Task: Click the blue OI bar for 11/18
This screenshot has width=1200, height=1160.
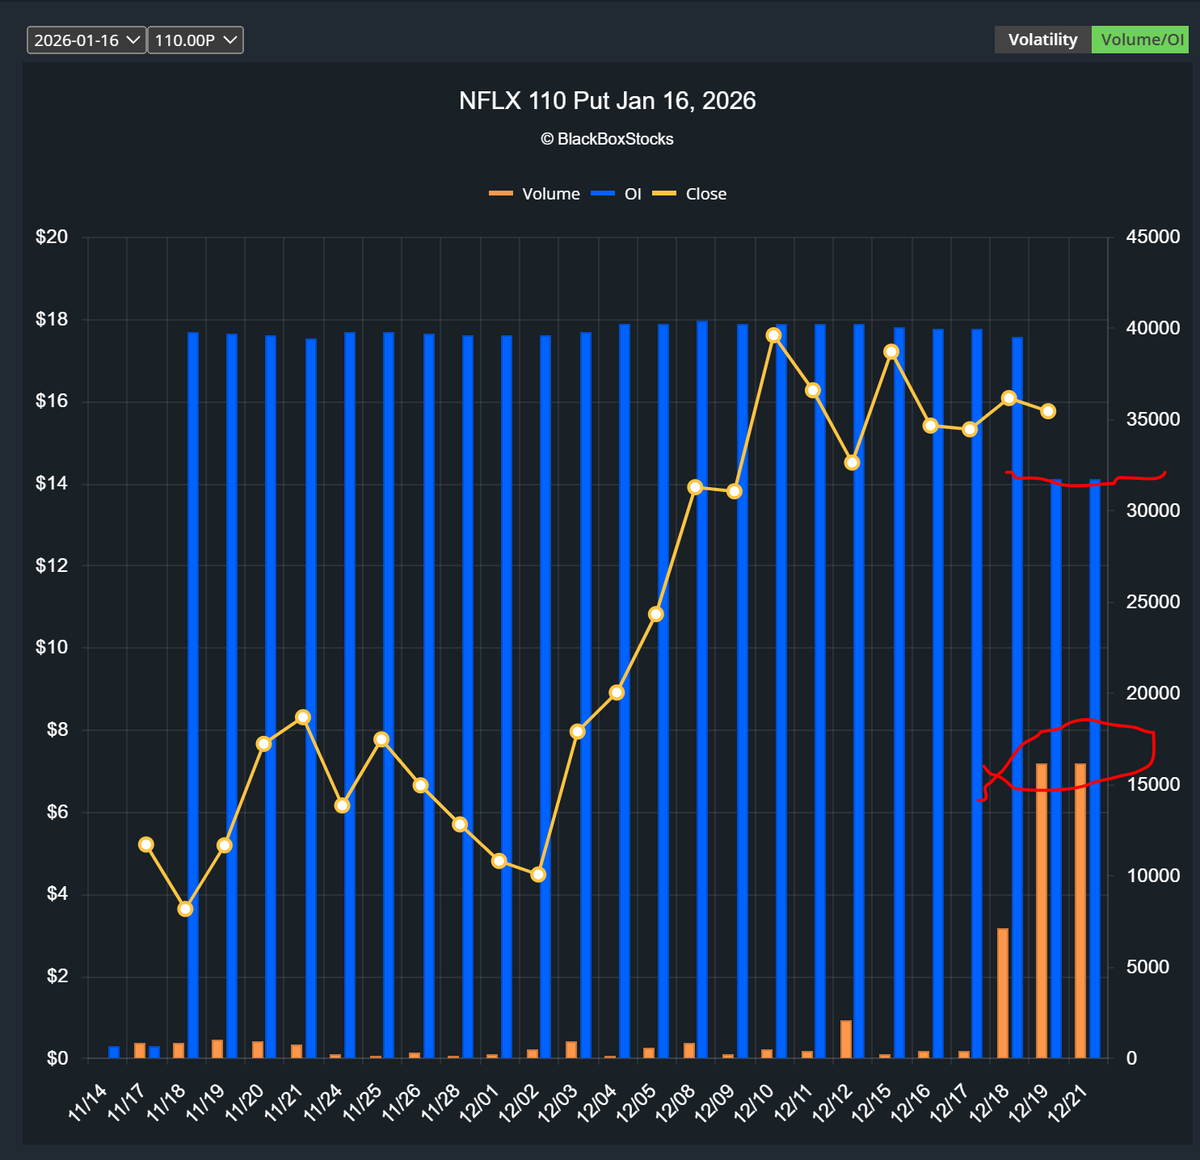Action: click(193, 695)
